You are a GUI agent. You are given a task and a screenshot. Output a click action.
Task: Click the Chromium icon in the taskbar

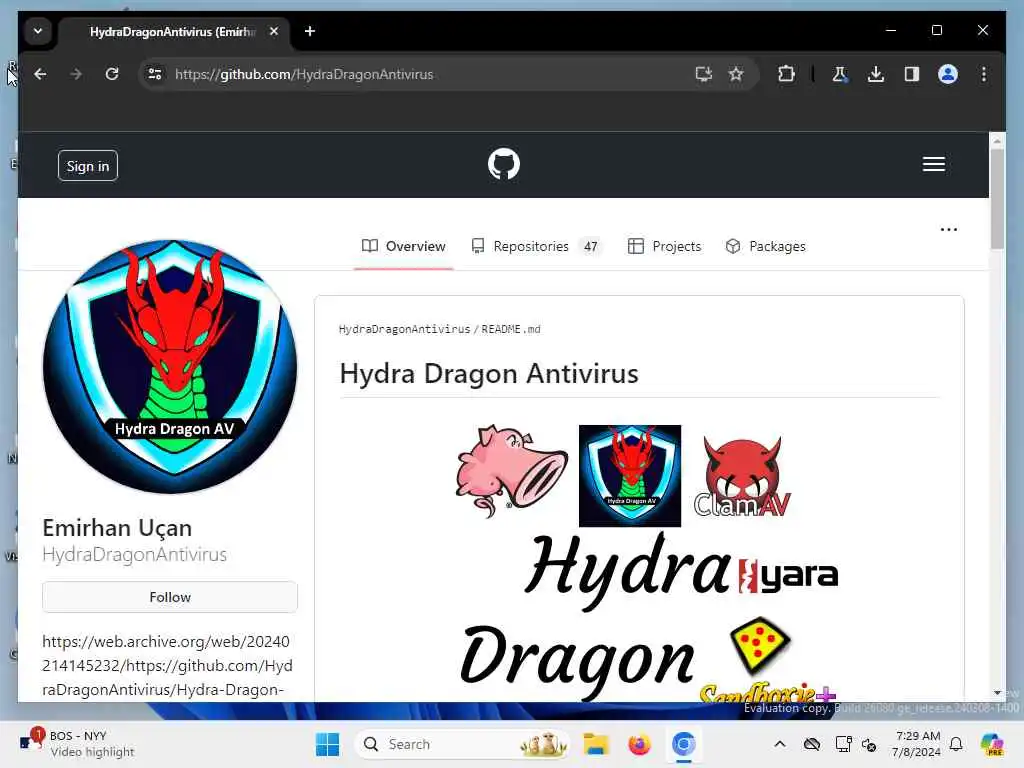point(683,744)
